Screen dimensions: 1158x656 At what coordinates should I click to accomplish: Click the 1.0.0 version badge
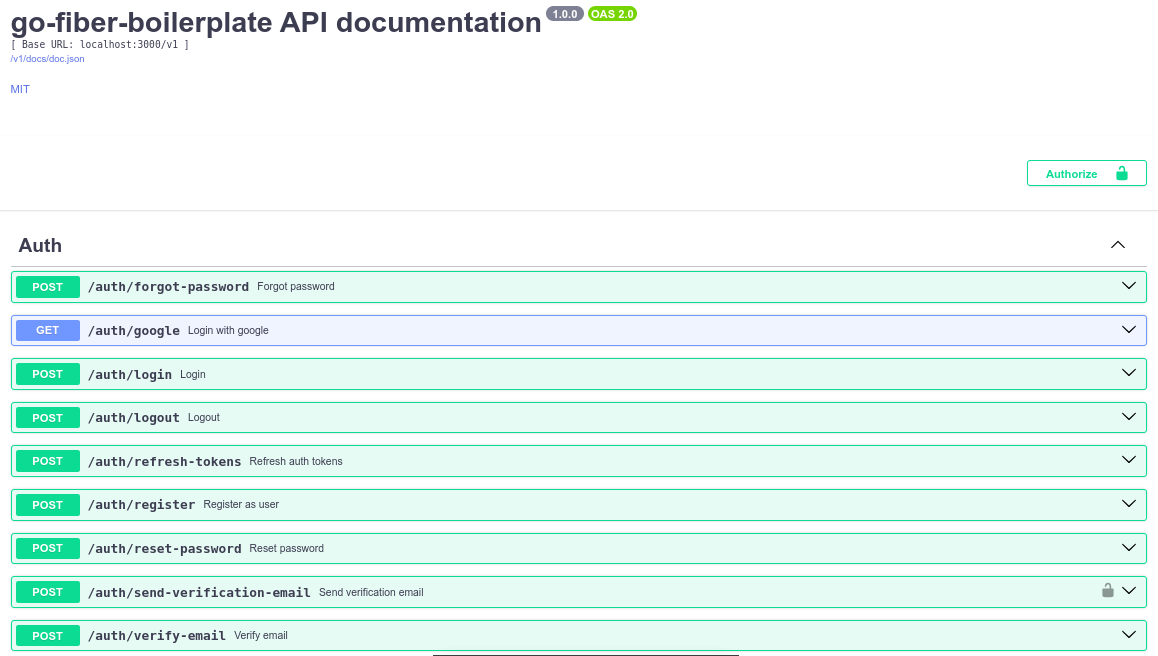coord(565,13)
